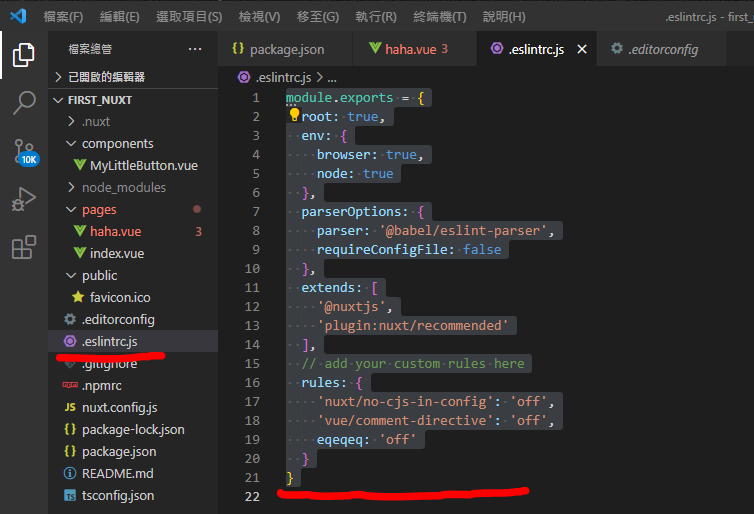This screenshot has width=754, height=514.
Task: Click the lightbulb quick fix icon
Action: tap(294, 116)
